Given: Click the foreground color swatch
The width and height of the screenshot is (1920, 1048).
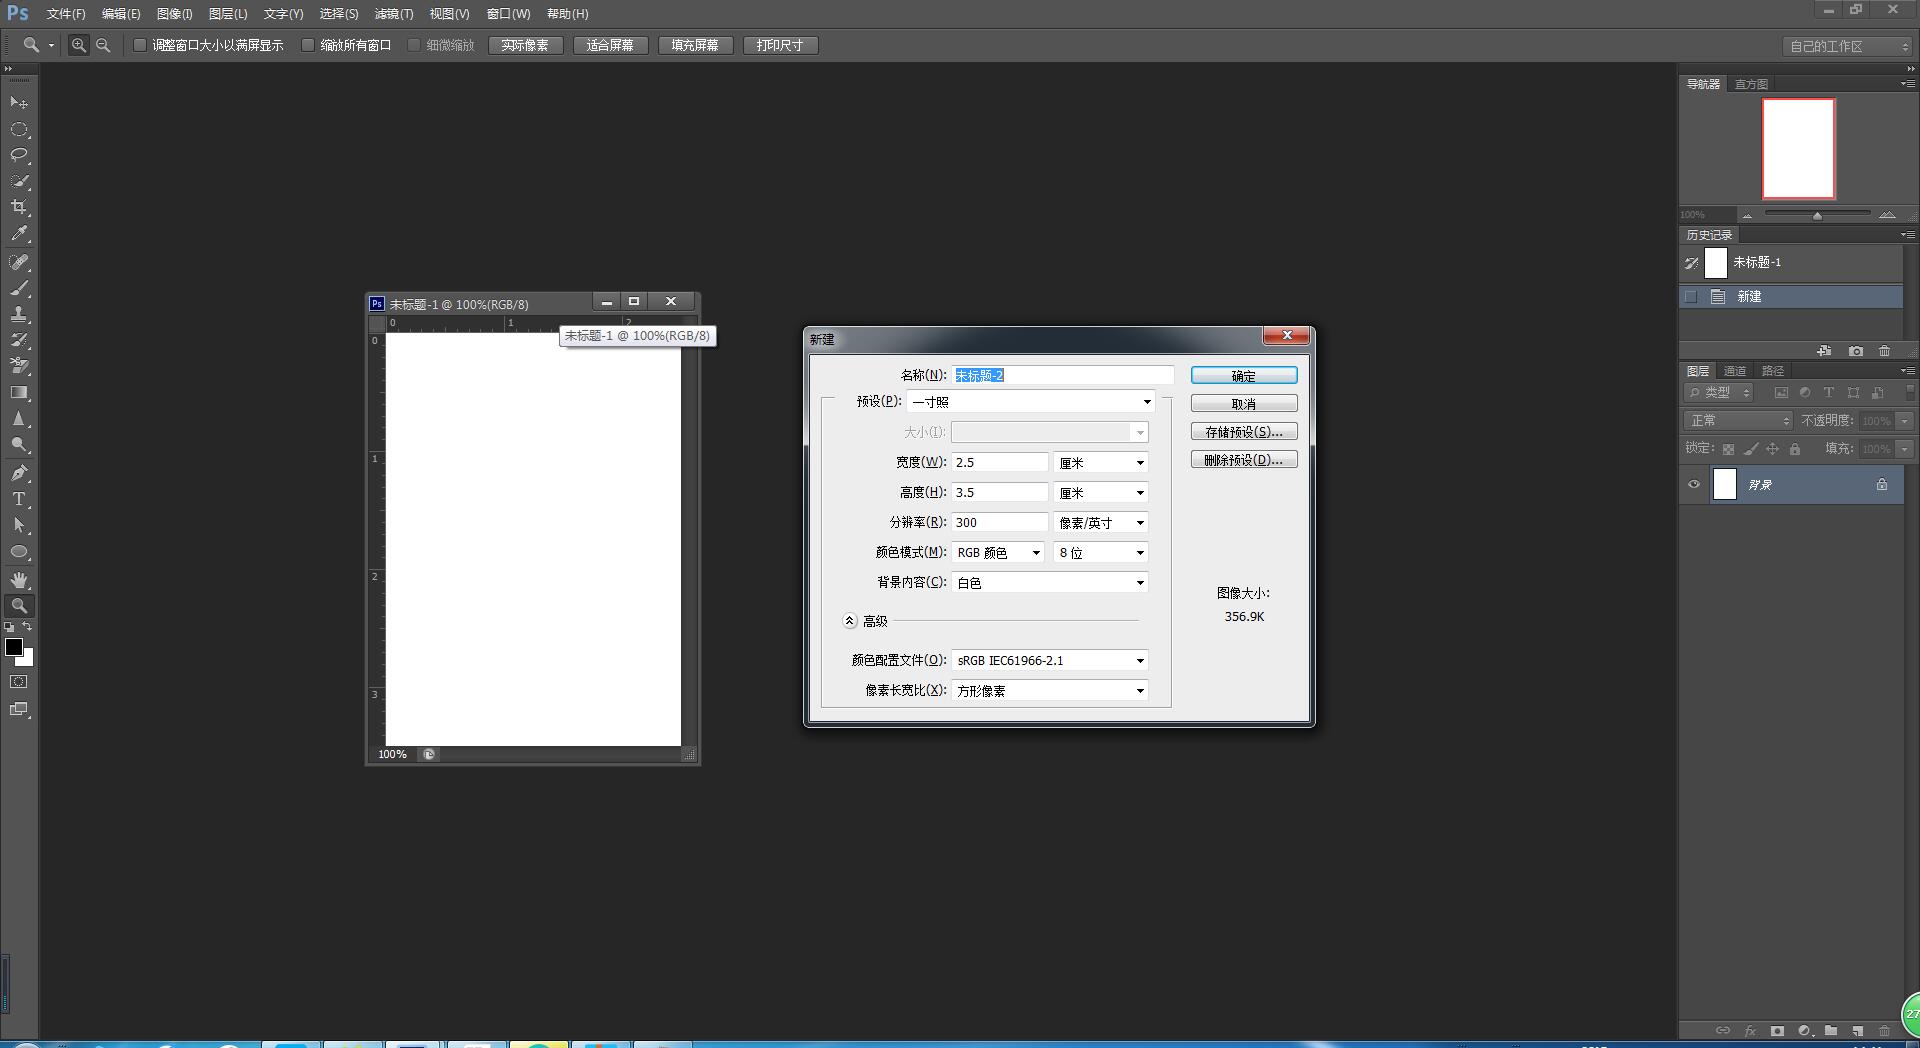Looking at the screenshot, I should (14, 647).
